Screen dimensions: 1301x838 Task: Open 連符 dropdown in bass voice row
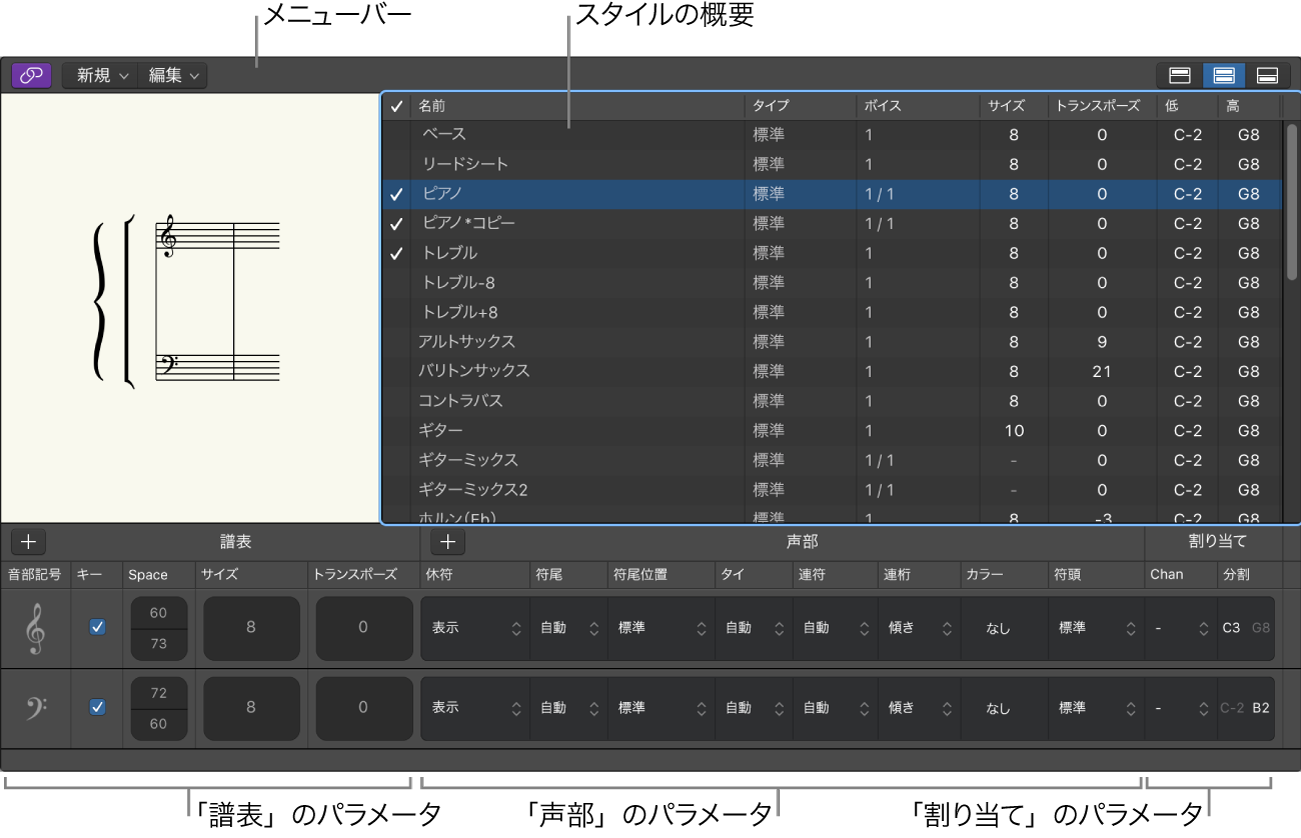point(835,707)
